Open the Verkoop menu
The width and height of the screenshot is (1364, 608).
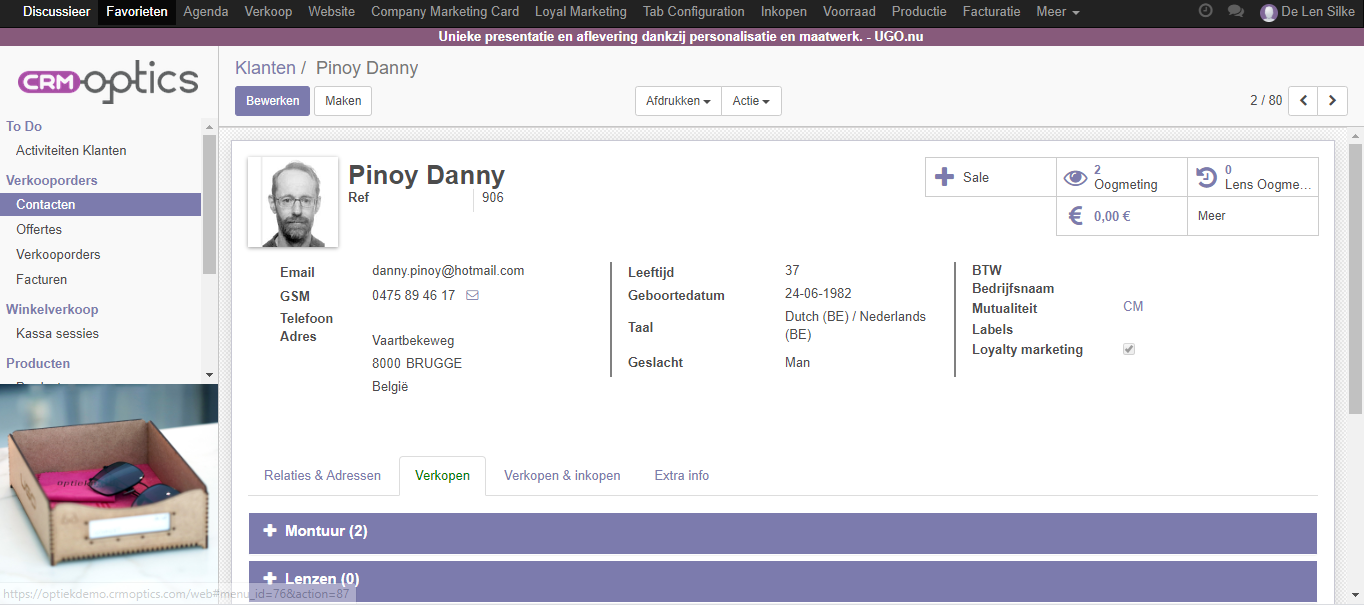(268, 12)
